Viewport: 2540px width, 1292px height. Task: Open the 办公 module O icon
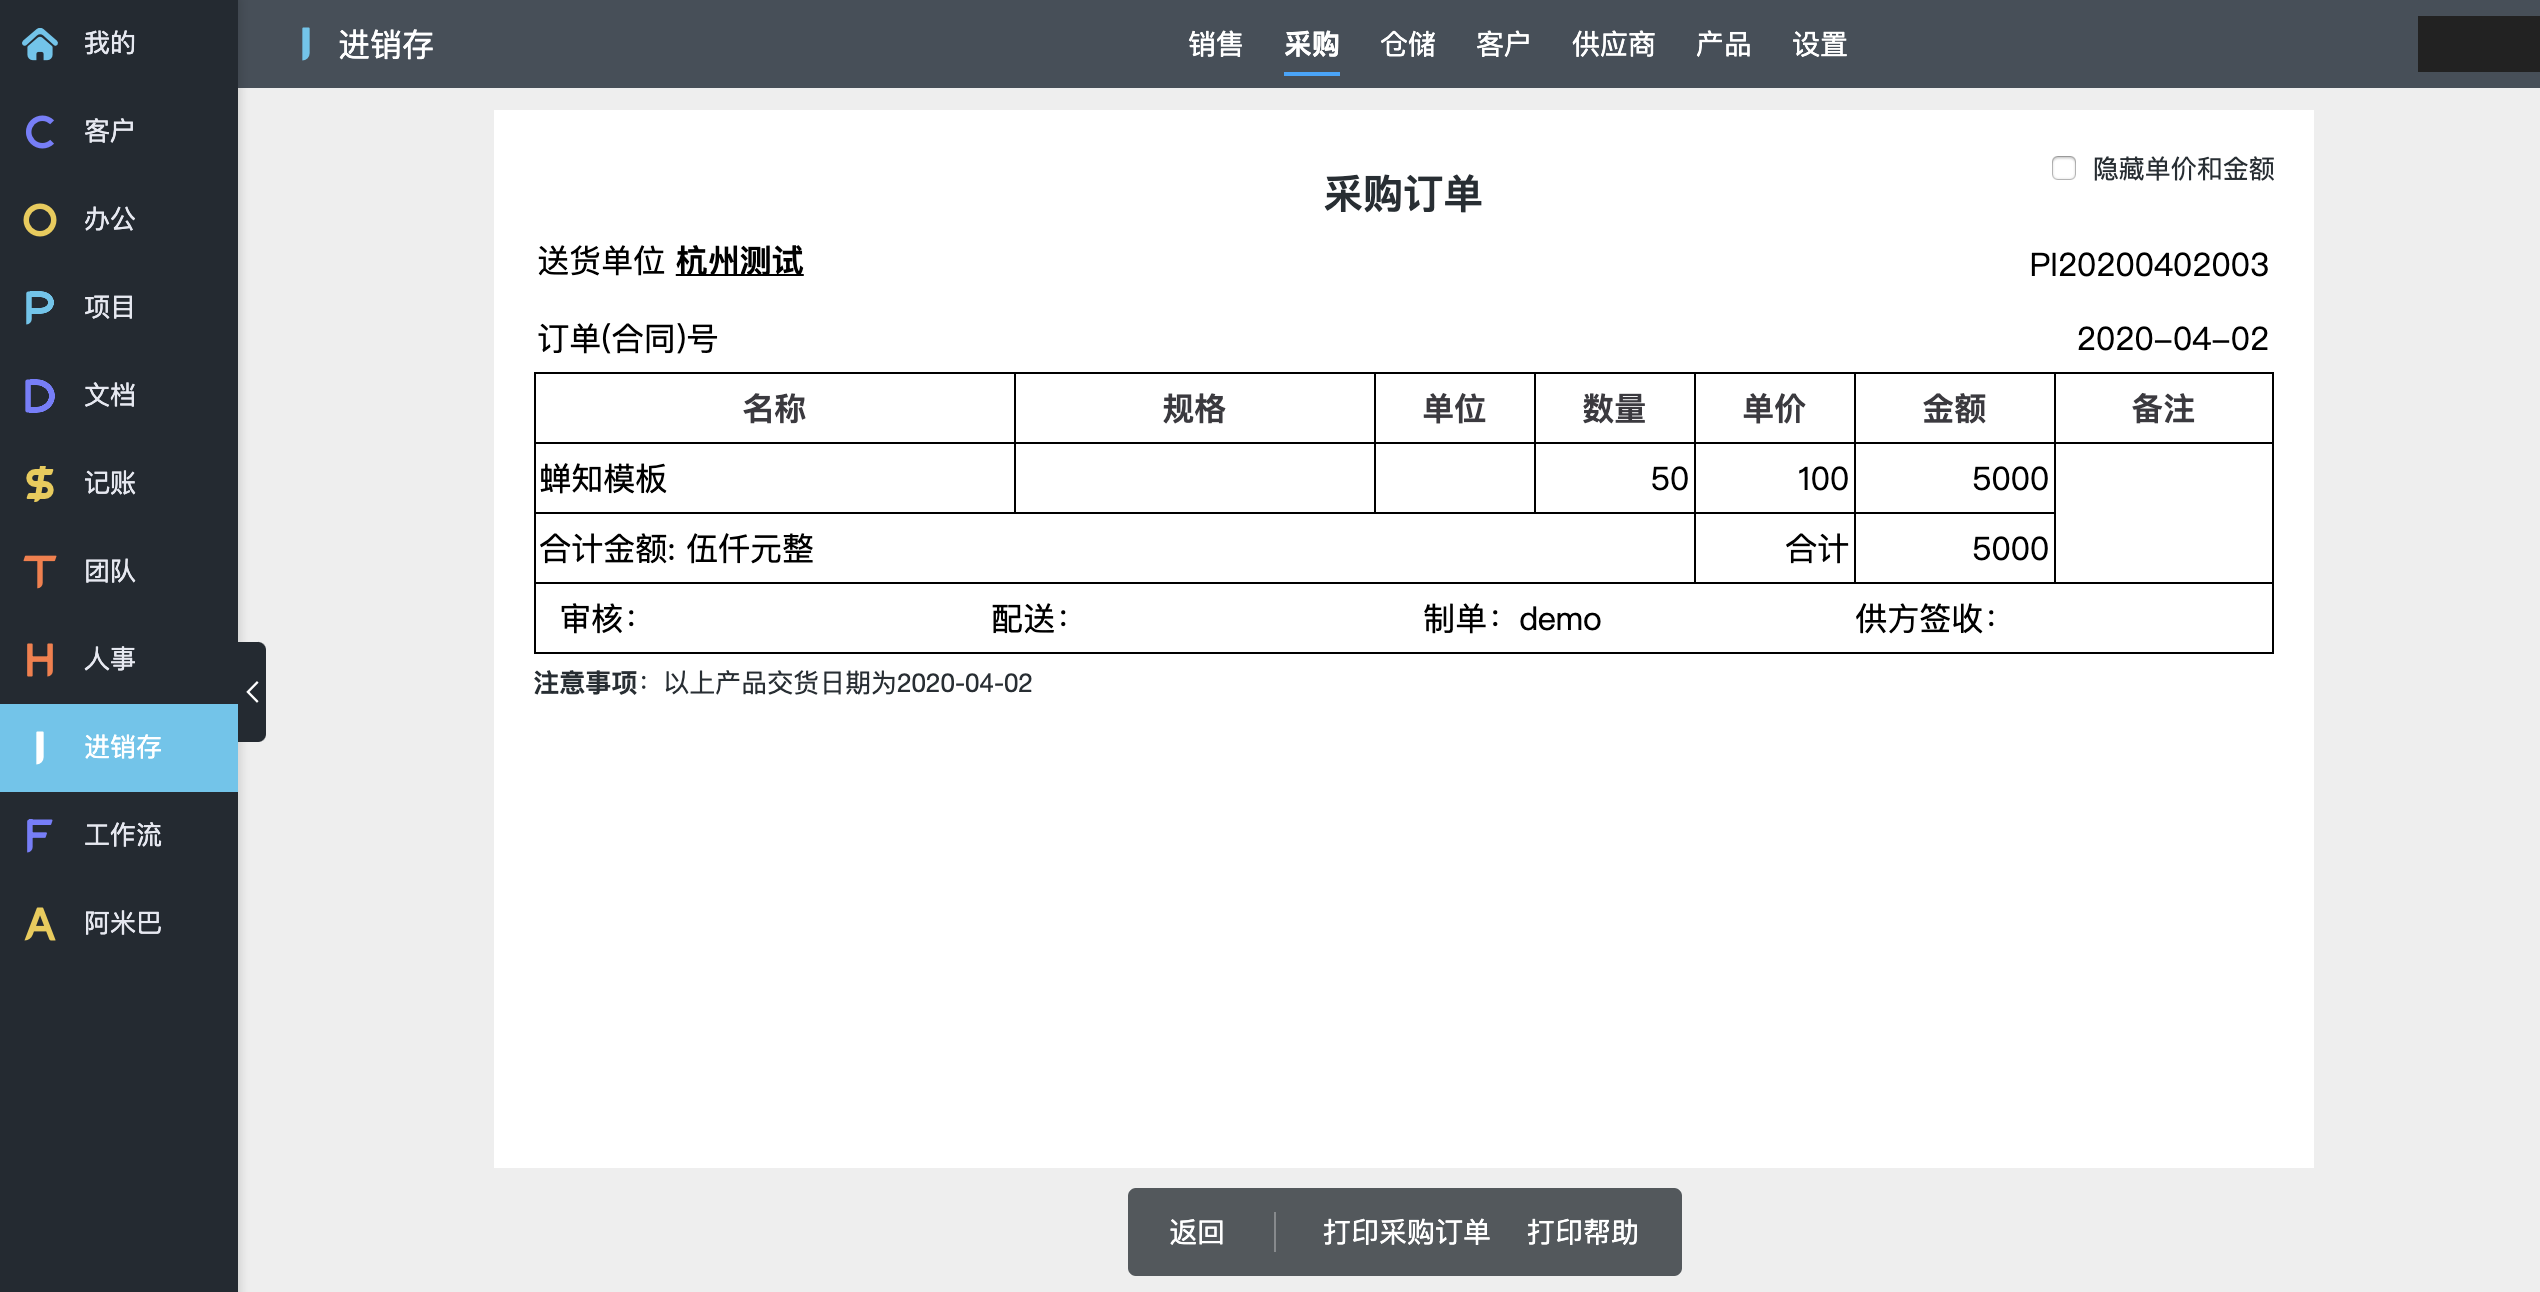[40, 220]
